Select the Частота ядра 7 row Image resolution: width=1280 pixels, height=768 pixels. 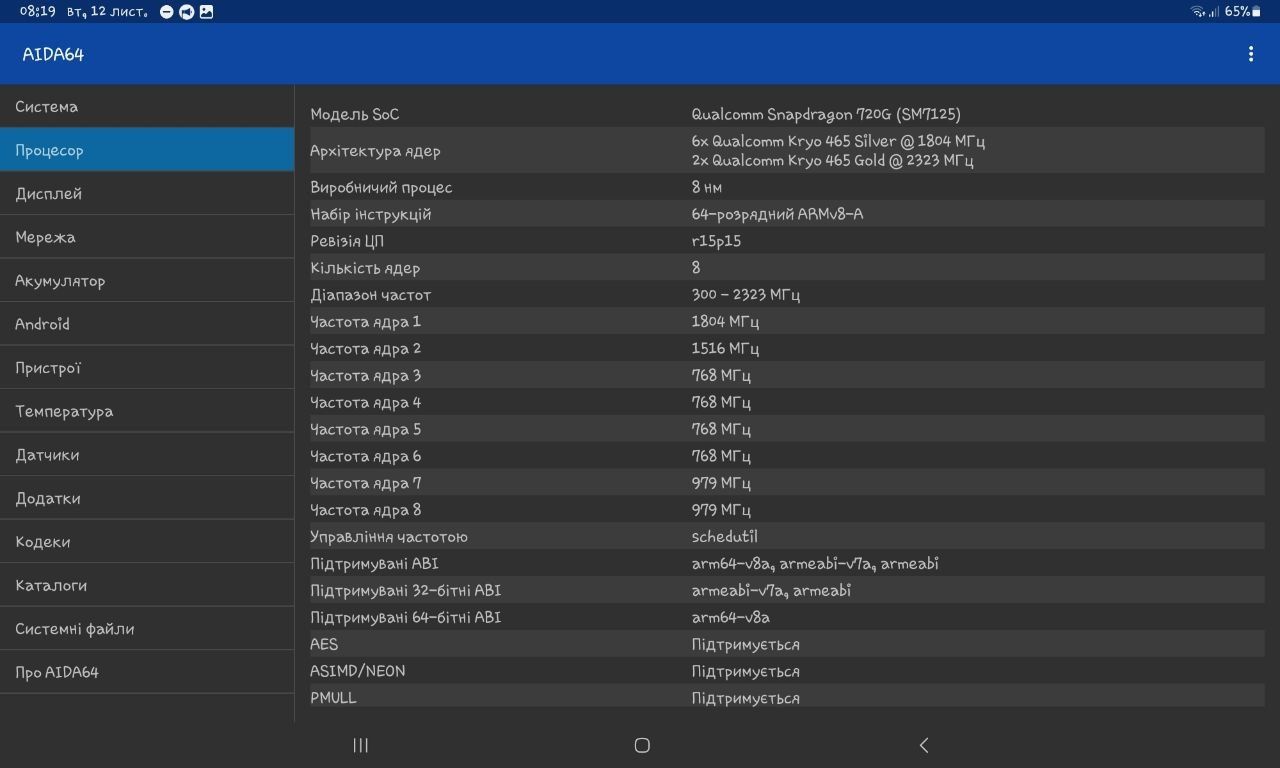785,483
